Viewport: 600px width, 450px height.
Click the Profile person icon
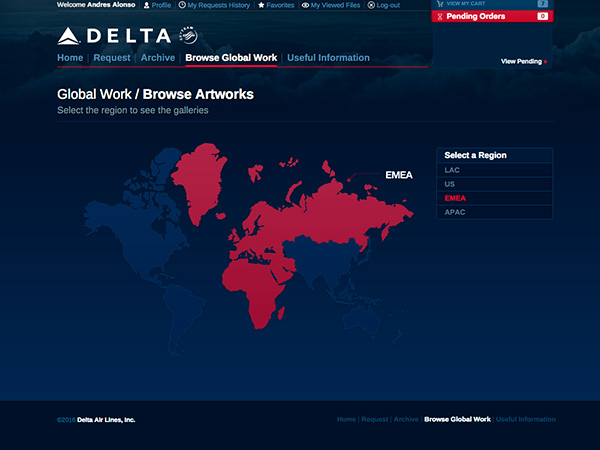[147, 5]
